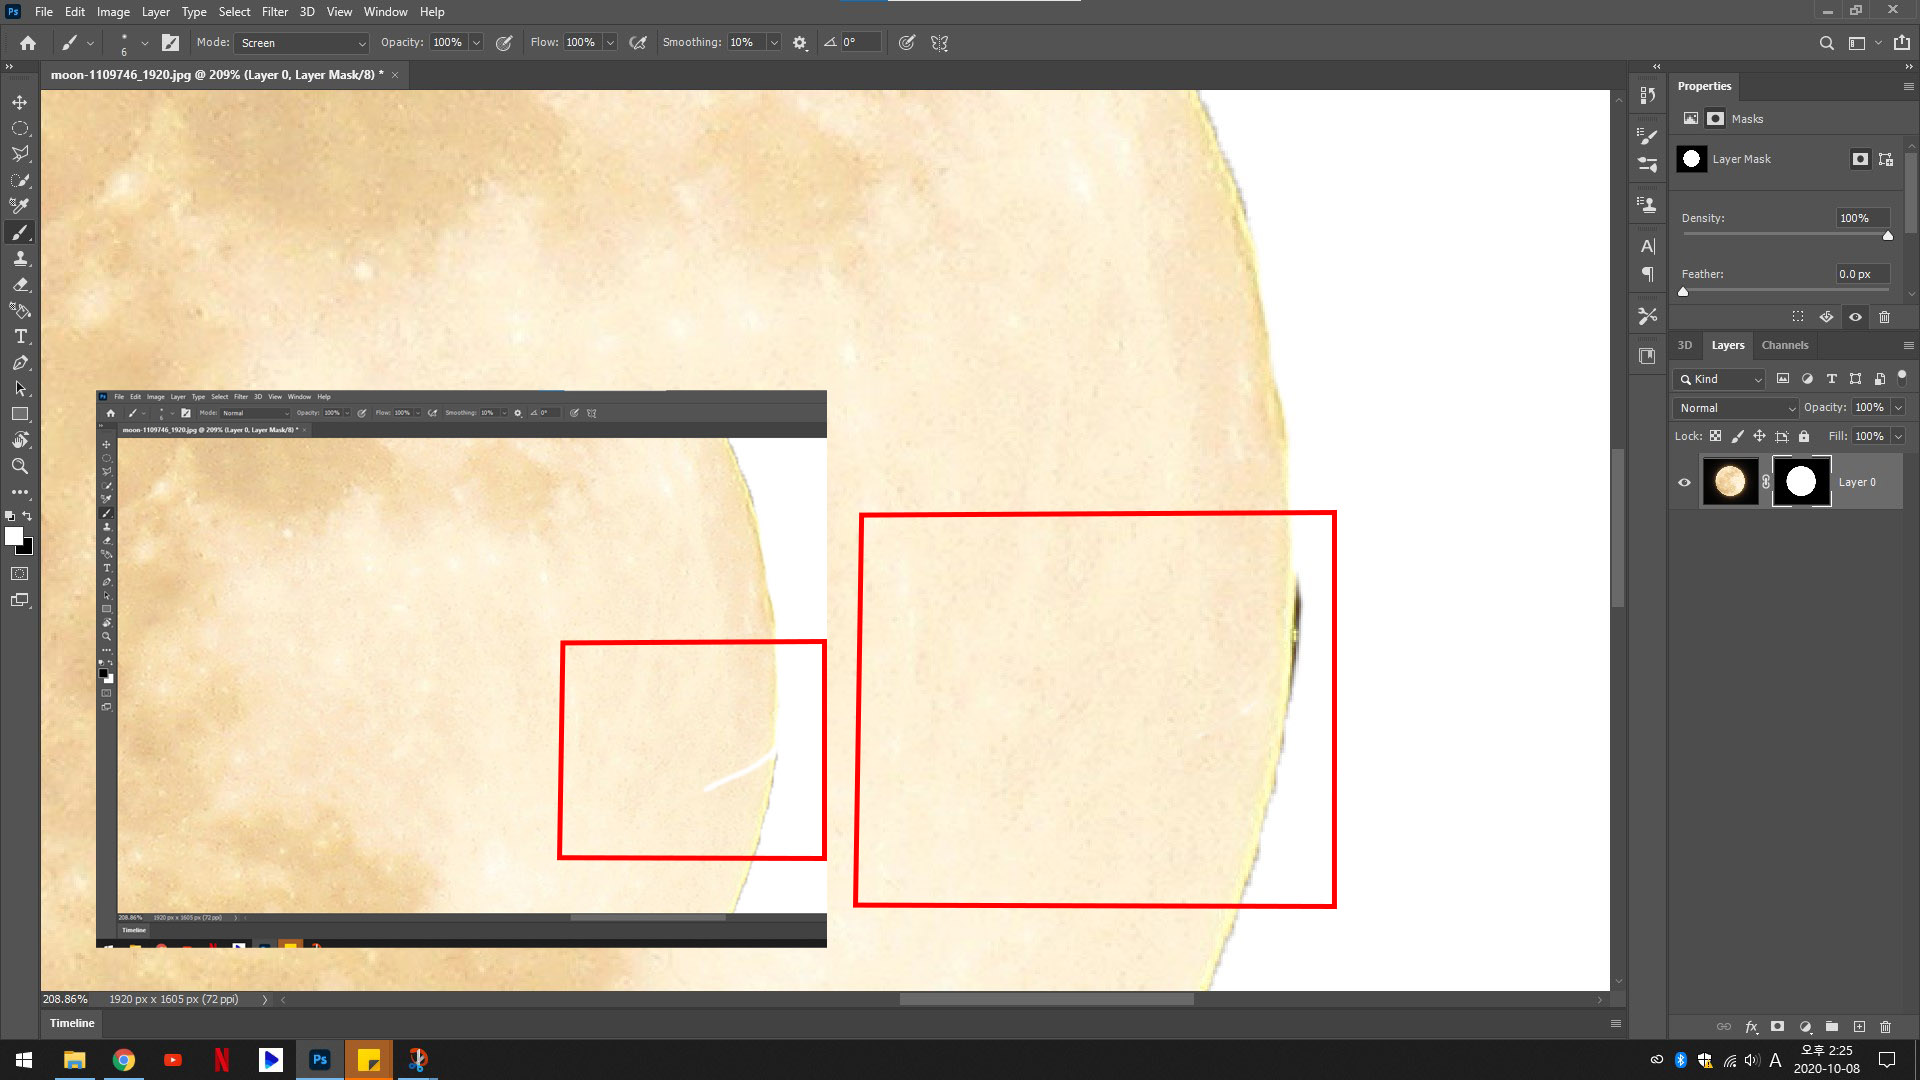Click the foreground color swatch
Image resolution: width=1920 pixels, height=1080 pixels.
[14, 537]
